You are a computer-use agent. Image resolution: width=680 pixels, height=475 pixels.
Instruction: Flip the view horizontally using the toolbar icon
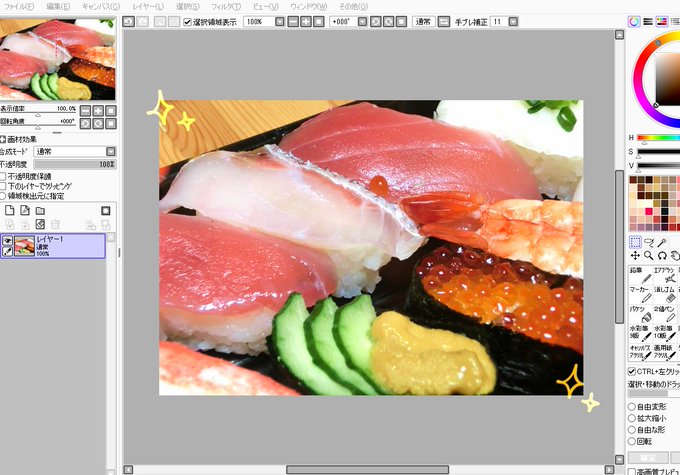444,21
